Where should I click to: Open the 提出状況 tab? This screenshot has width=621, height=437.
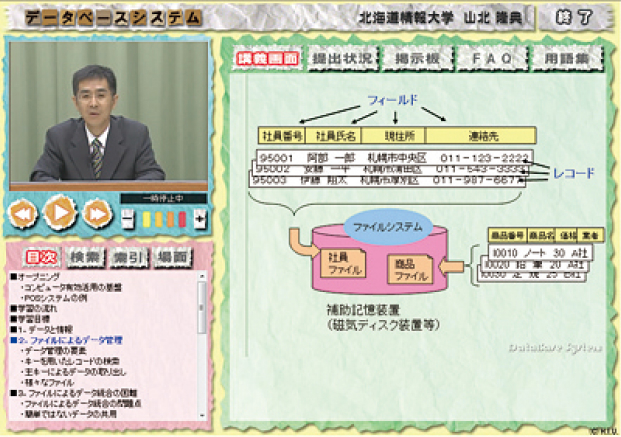(x=342, y=59)
